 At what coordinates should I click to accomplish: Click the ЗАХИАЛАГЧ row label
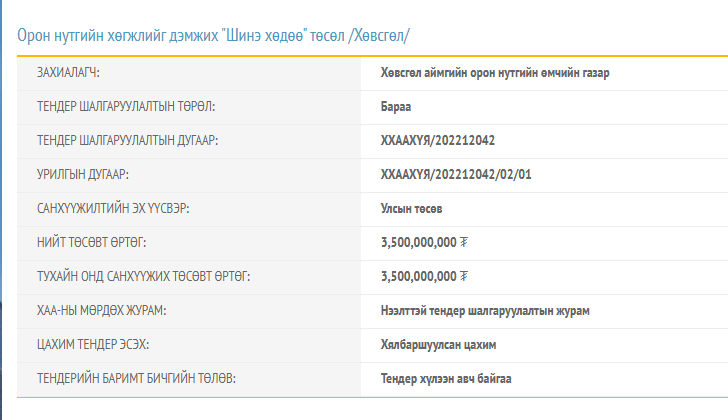pos(68,73)
